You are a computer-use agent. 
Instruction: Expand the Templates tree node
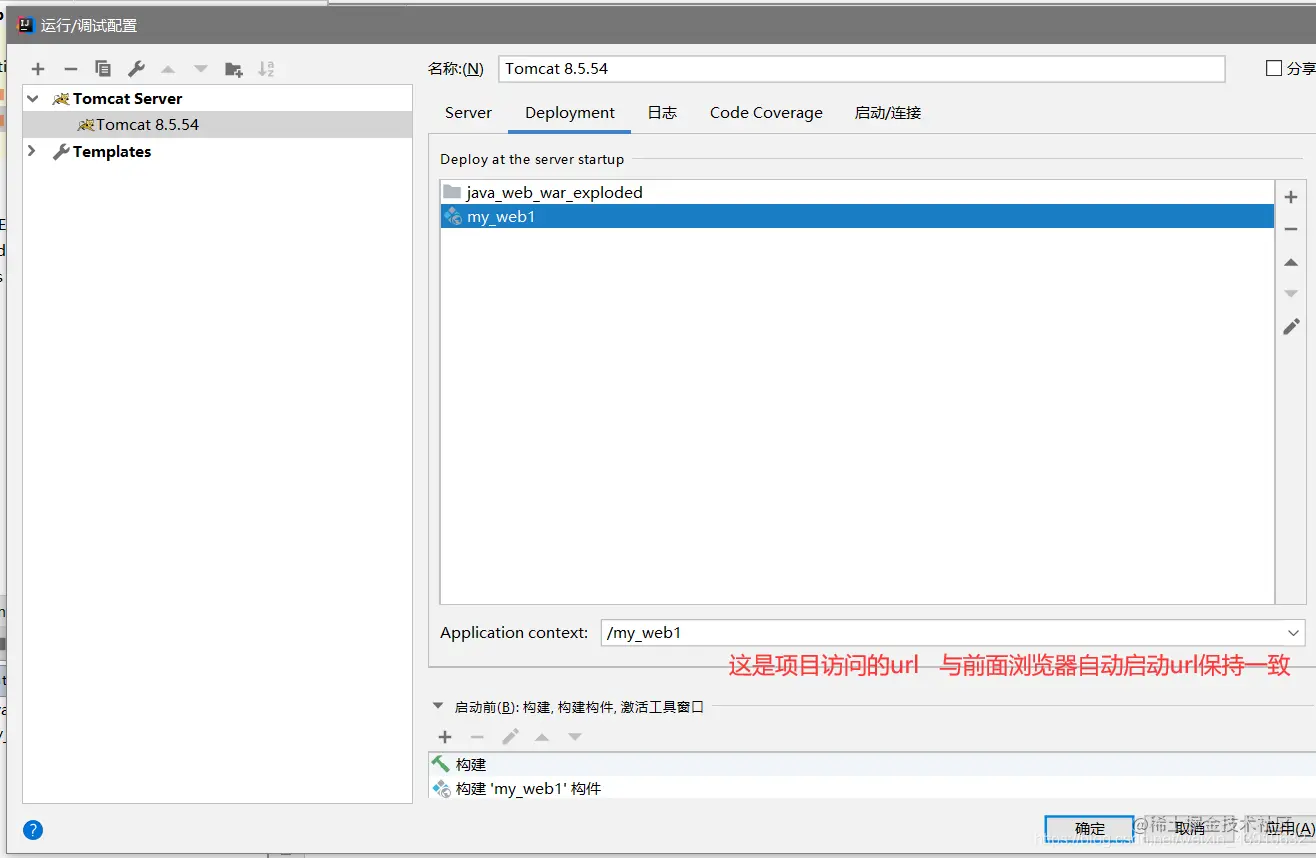(x=32, y=151)
